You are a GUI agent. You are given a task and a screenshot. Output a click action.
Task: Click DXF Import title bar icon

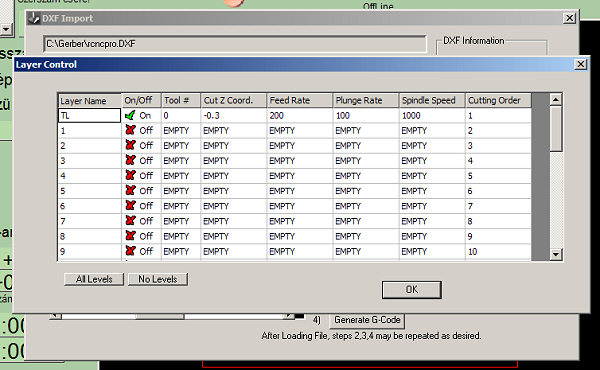tap(34, 18)
